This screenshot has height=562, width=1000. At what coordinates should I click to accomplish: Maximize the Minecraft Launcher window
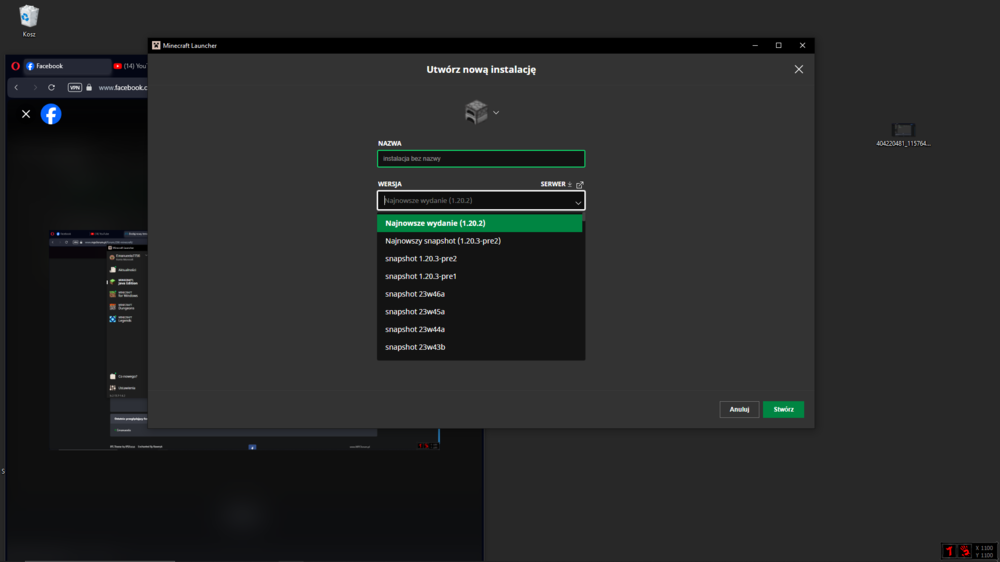779,45
